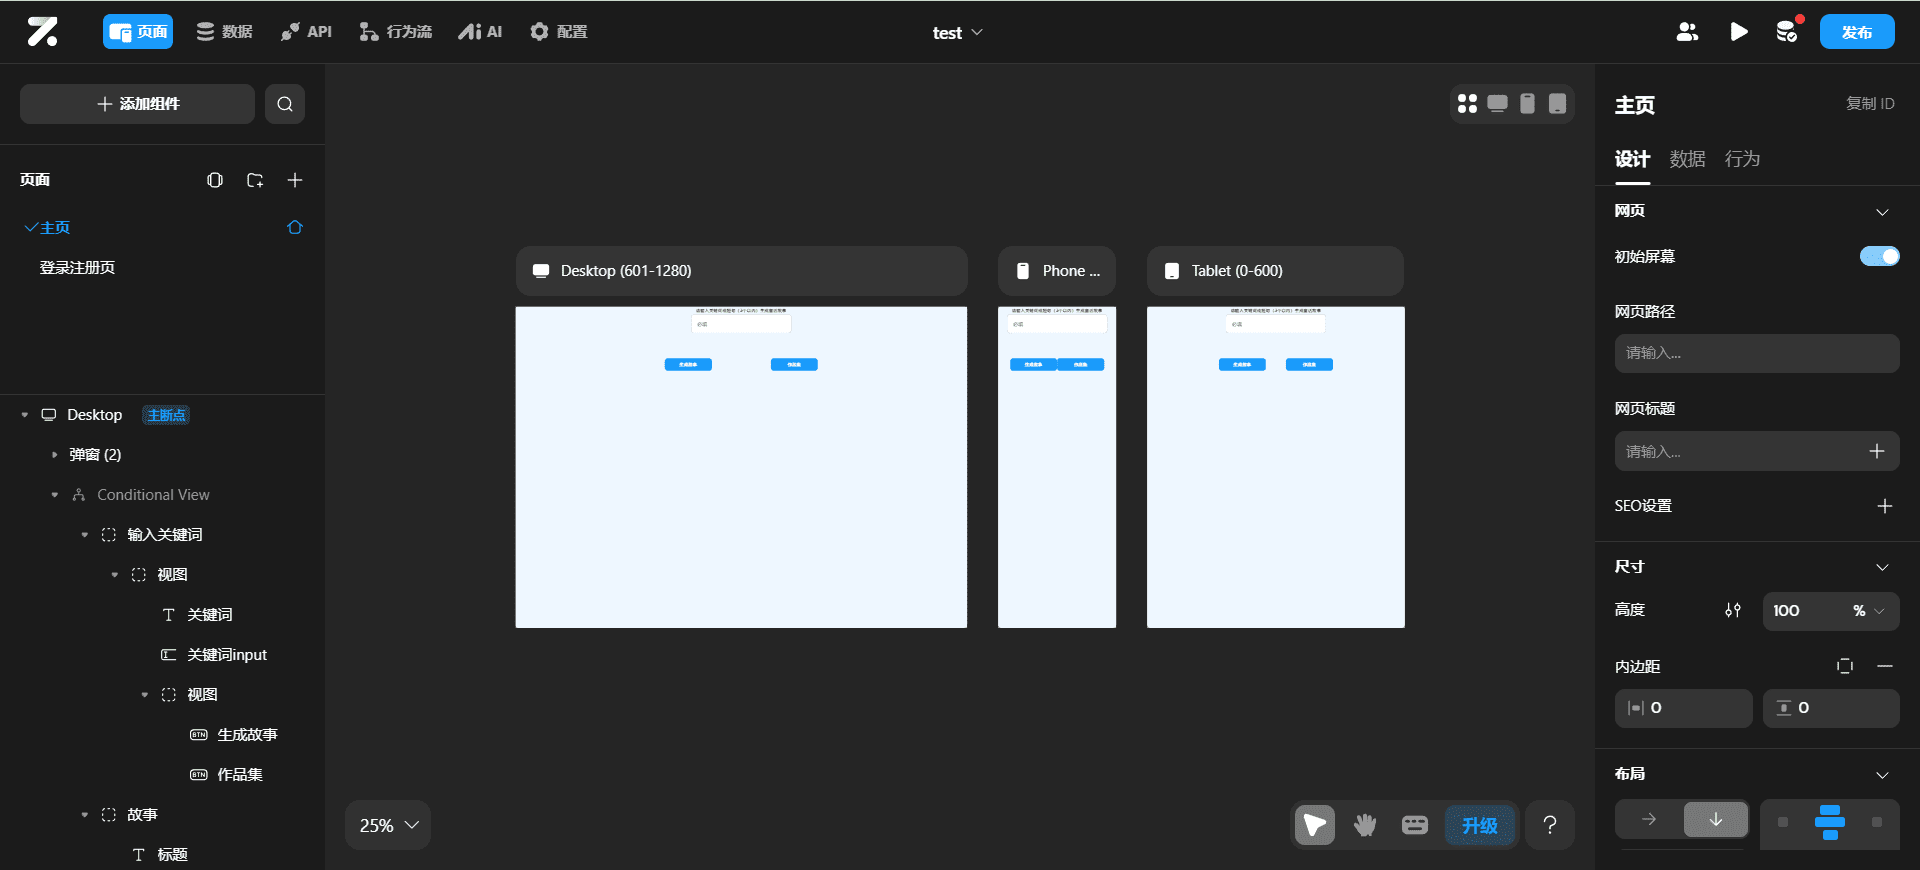This screenshot has width=1920, height=870.
Task: Click the 发布 publish button
Action: coord(1857,32)
